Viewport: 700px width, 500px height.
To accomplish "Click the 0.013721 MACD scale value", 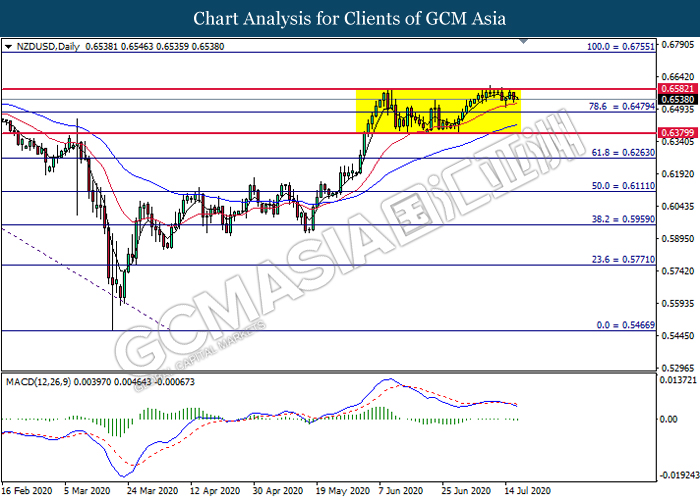I will coord(678,380).
